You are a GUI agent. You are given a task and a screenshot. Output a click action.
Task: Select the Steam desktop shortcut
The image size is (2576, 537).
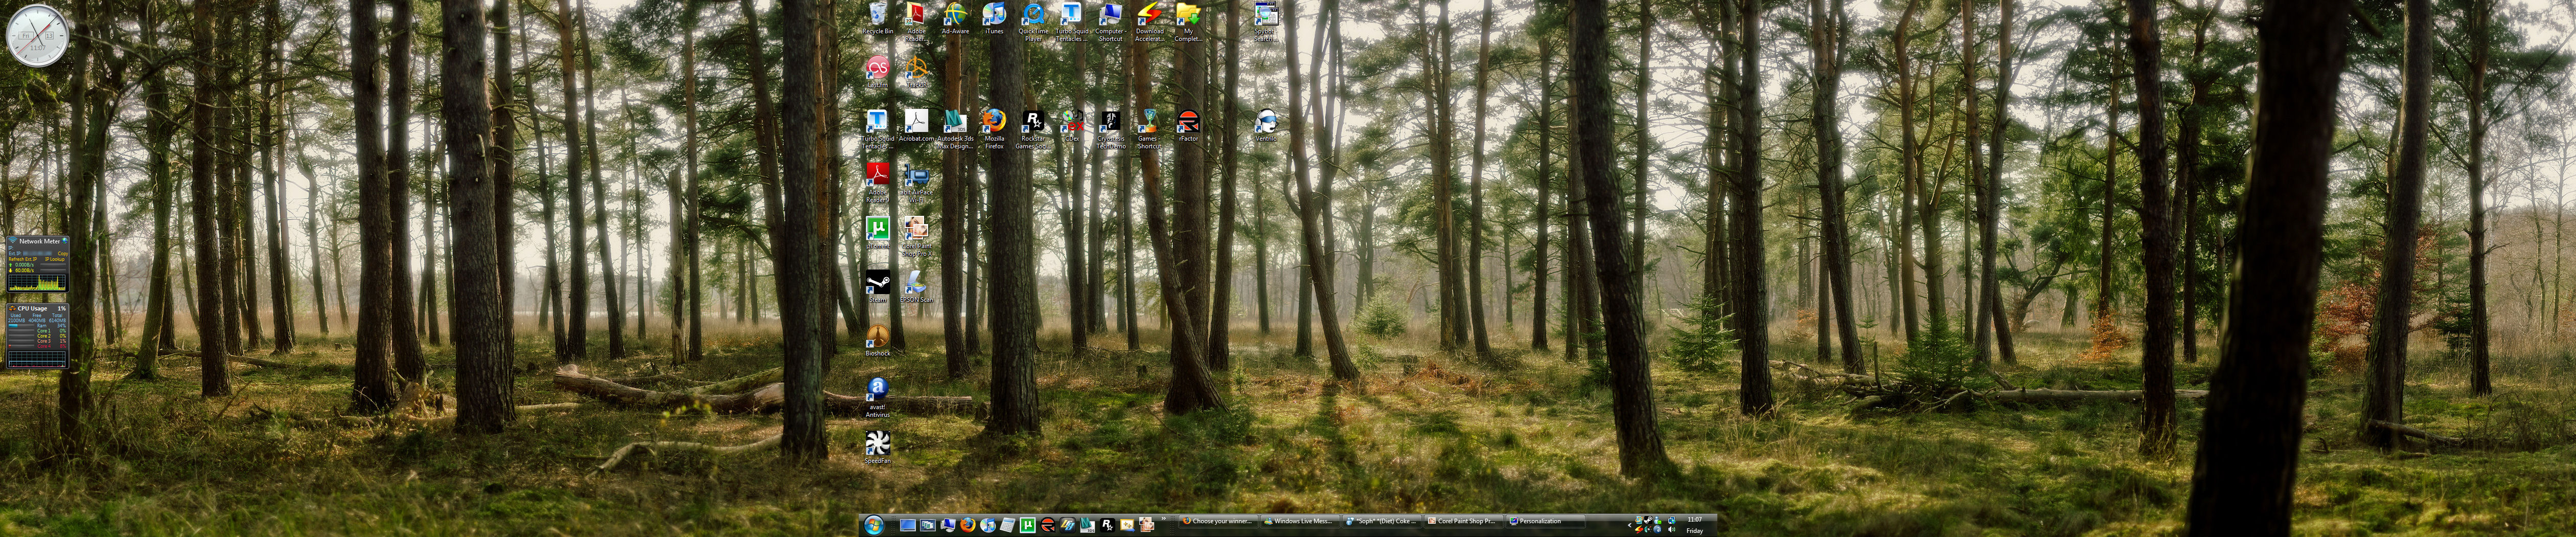877,287
